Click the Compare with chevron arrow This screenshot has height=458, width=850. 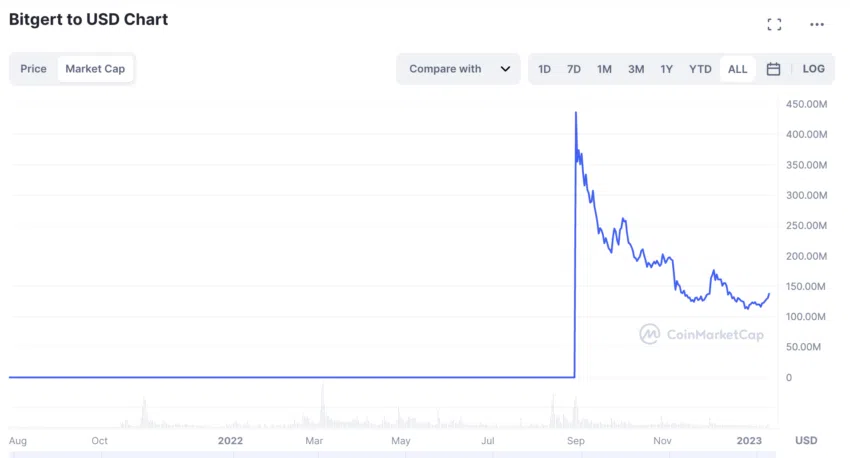(x=505, y=69)
